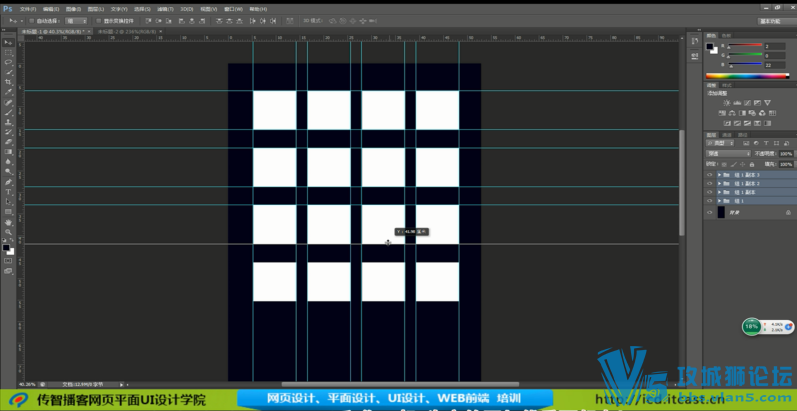Image resolution: width=797 pixels, height=411 pixels.
Task: Select the Hand tool
Action: [8, 222]
